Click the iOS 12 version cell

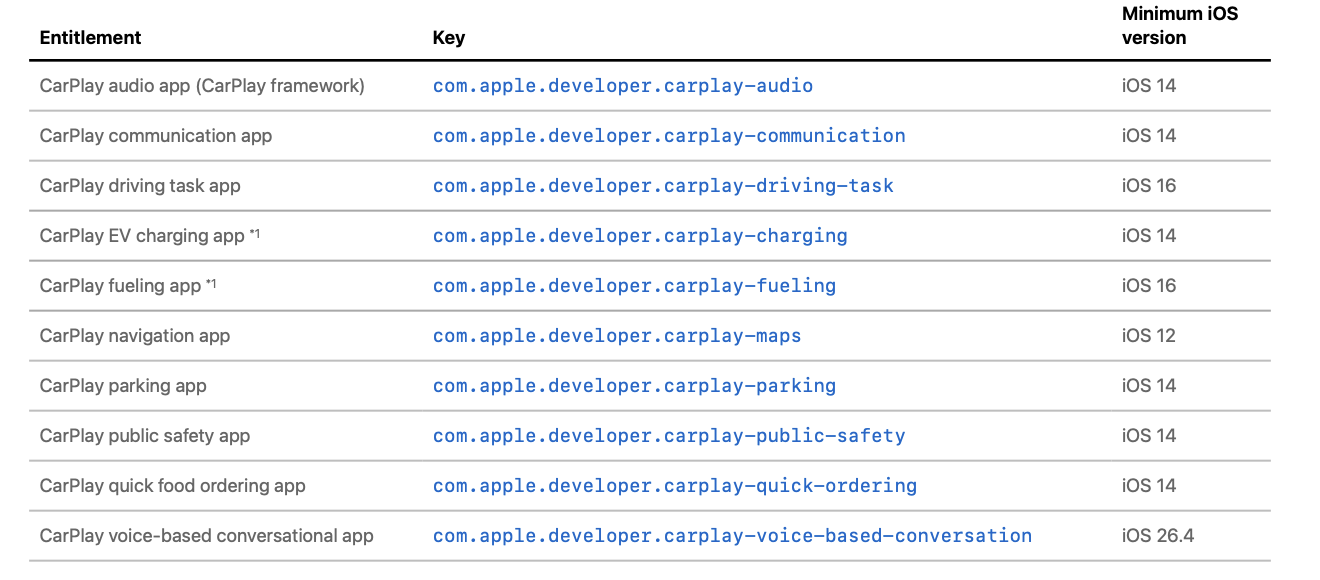coord(1148,336)
